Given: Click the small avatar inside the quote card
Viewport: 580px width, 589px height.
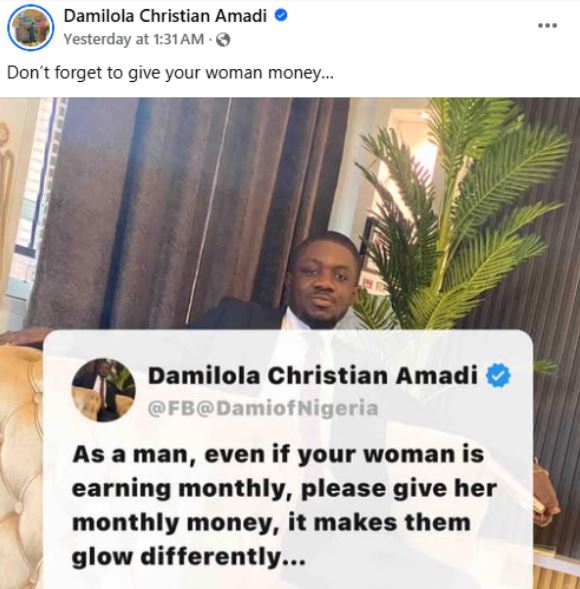Looking at the screenshot, I should [104, 390].
